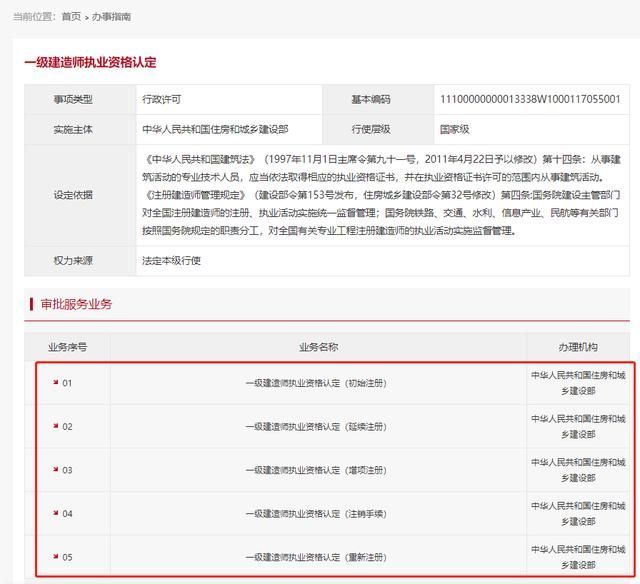Select the page title 一级建造师执业资格认定

(x=90, y=62)
